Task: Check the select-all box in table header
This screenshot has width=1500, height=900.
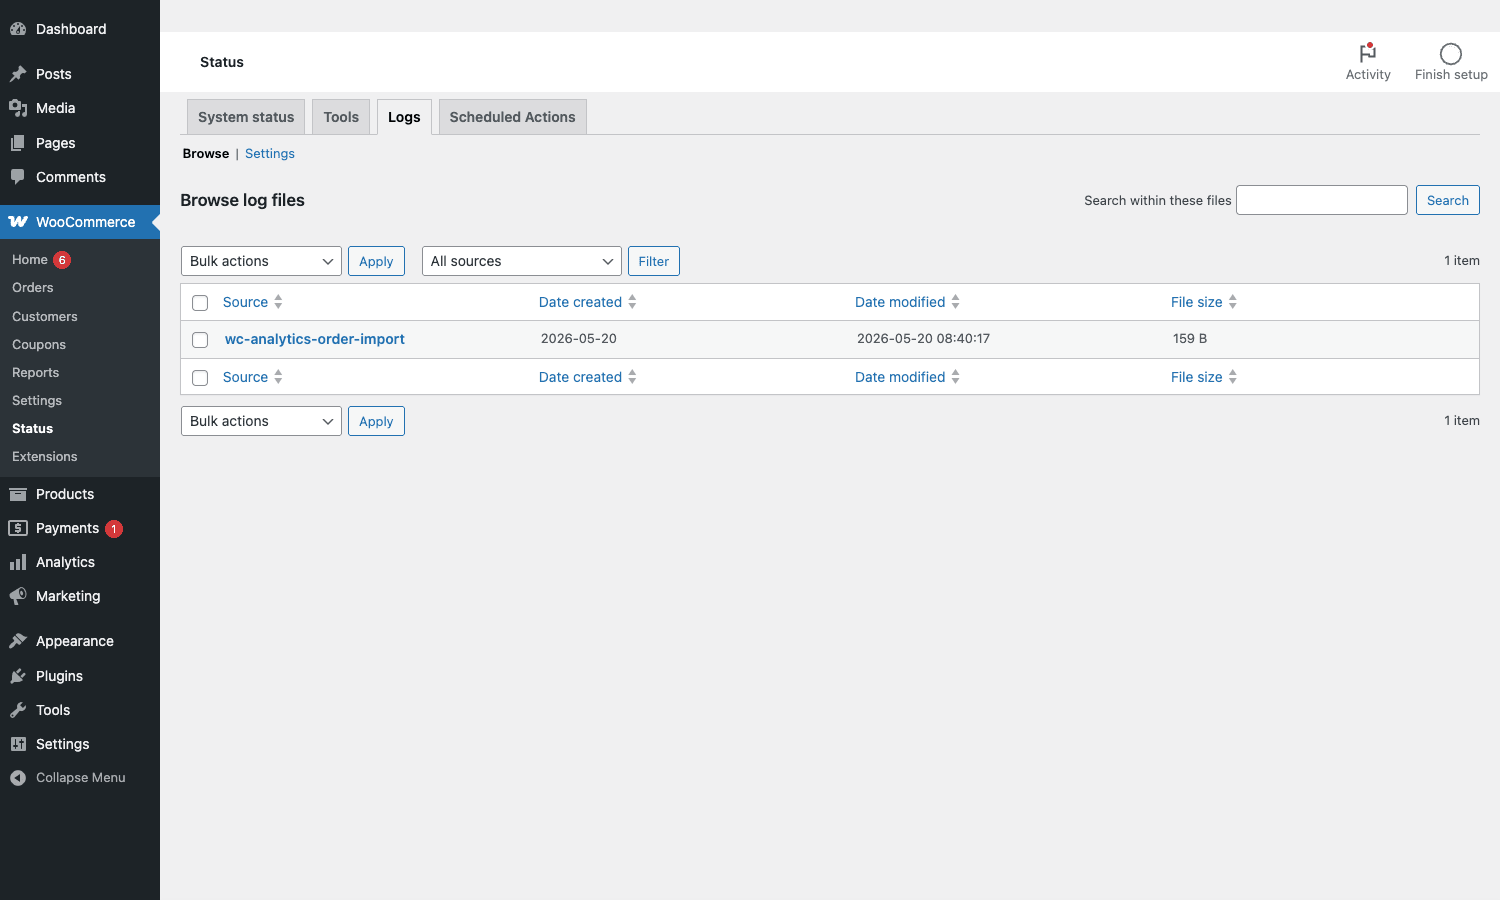Action: pyautogui.click(x=200, y=303)
